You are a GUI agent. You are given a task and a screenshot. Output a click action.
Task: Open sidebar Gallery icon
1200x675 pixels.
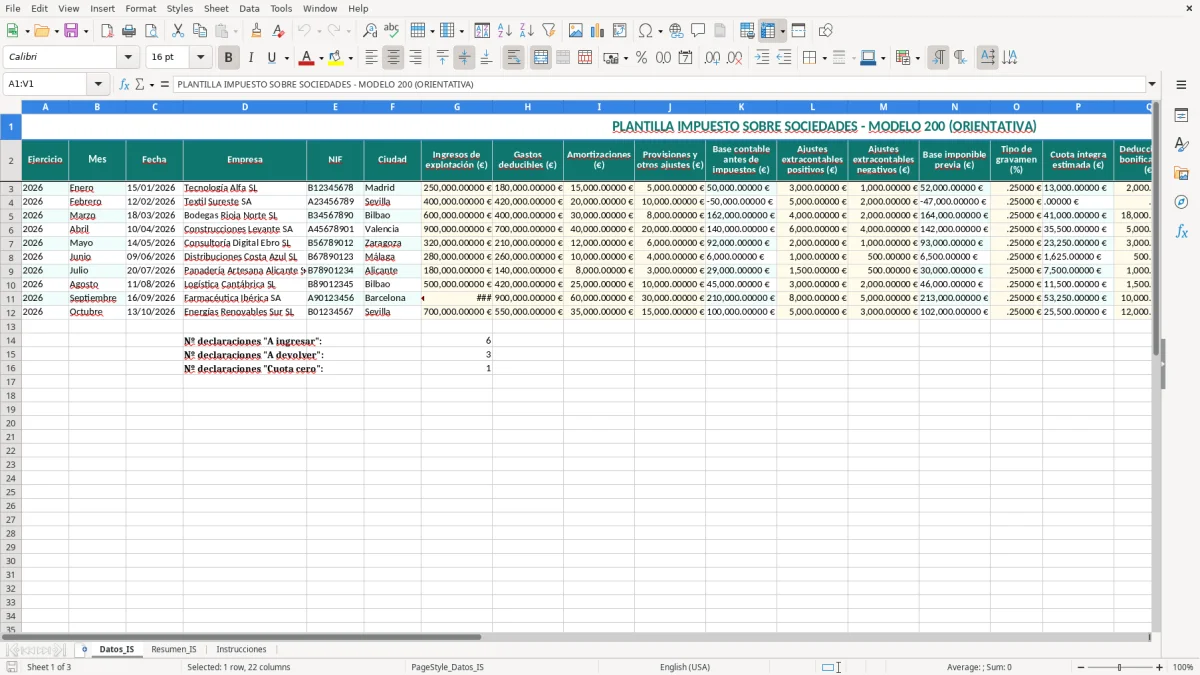[1181, 173]
